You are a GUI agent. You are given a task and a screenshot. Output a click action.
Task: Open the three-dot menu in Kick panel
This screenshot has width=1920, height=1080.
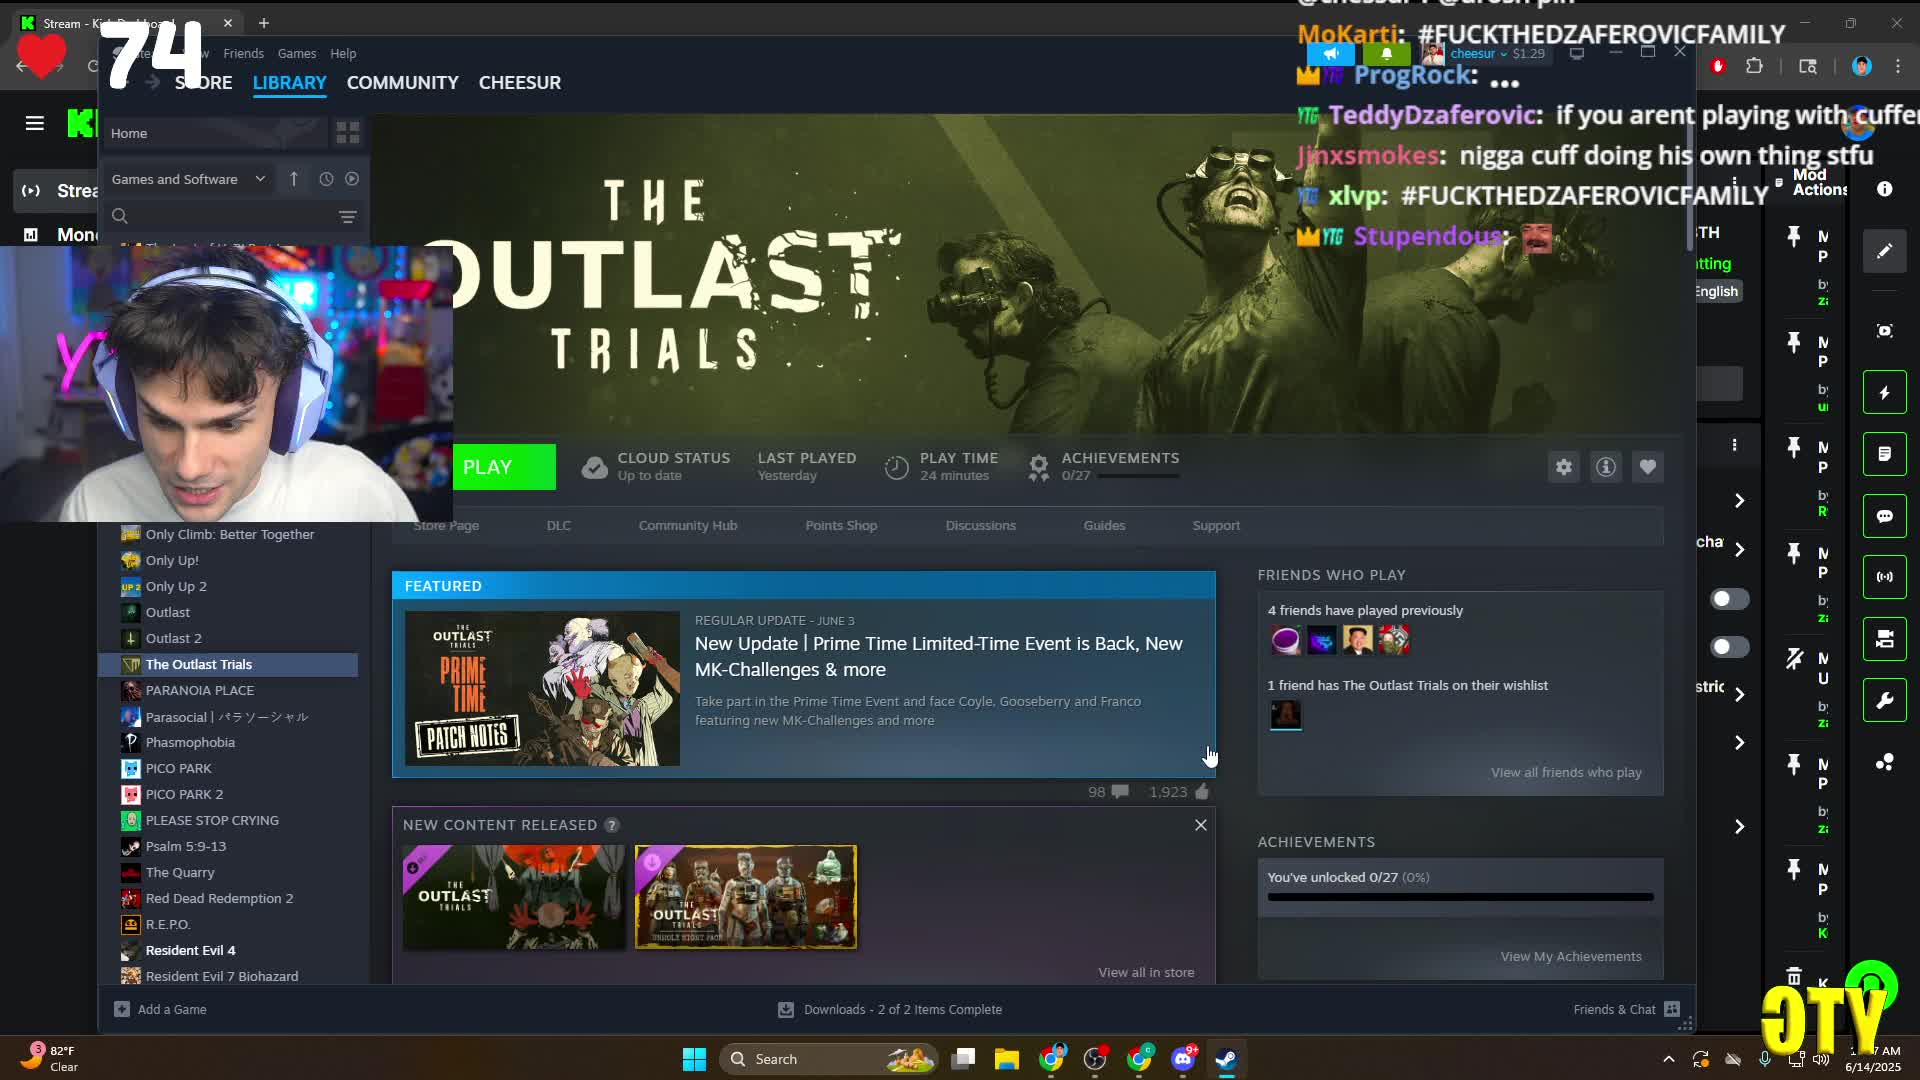(1735, 445)
